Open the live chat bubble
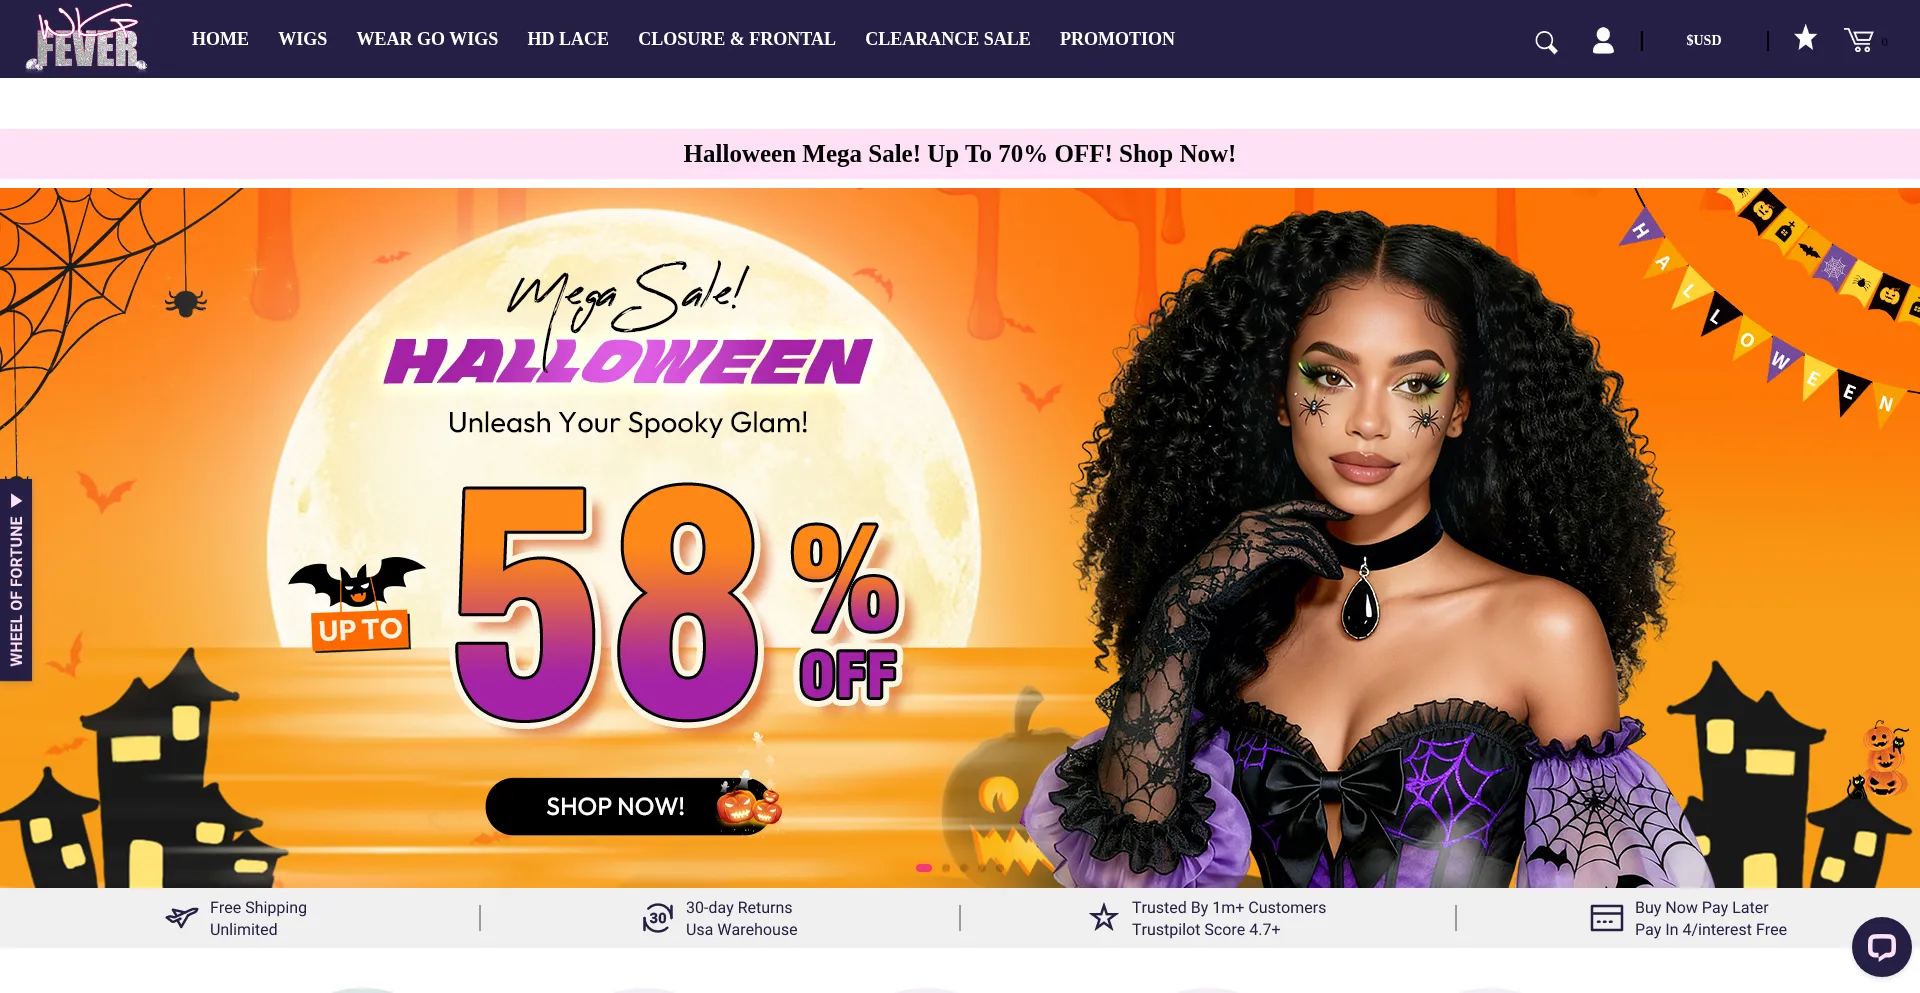This screenshot has width=1920, height=993. click(1881, 946)
